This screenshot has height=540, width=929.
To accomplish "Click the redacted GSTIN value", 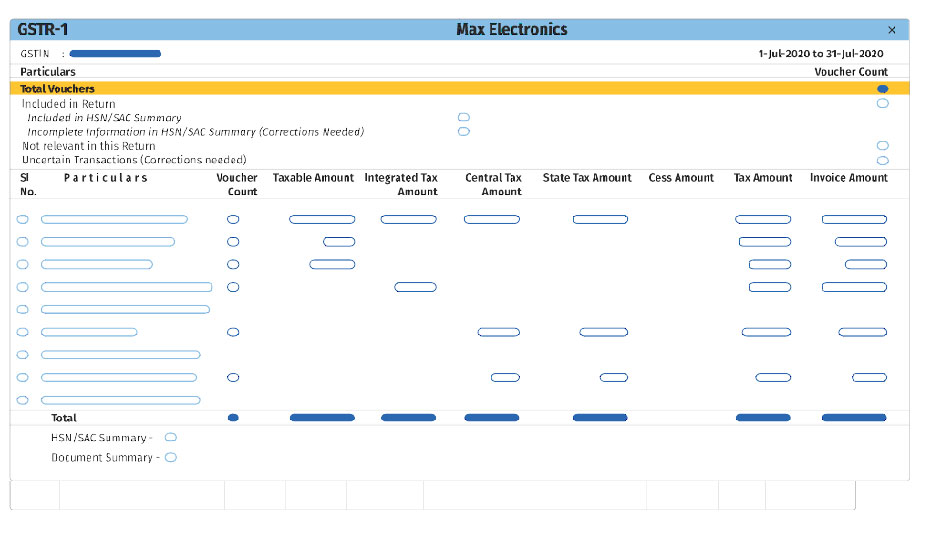I will point(115,54).
